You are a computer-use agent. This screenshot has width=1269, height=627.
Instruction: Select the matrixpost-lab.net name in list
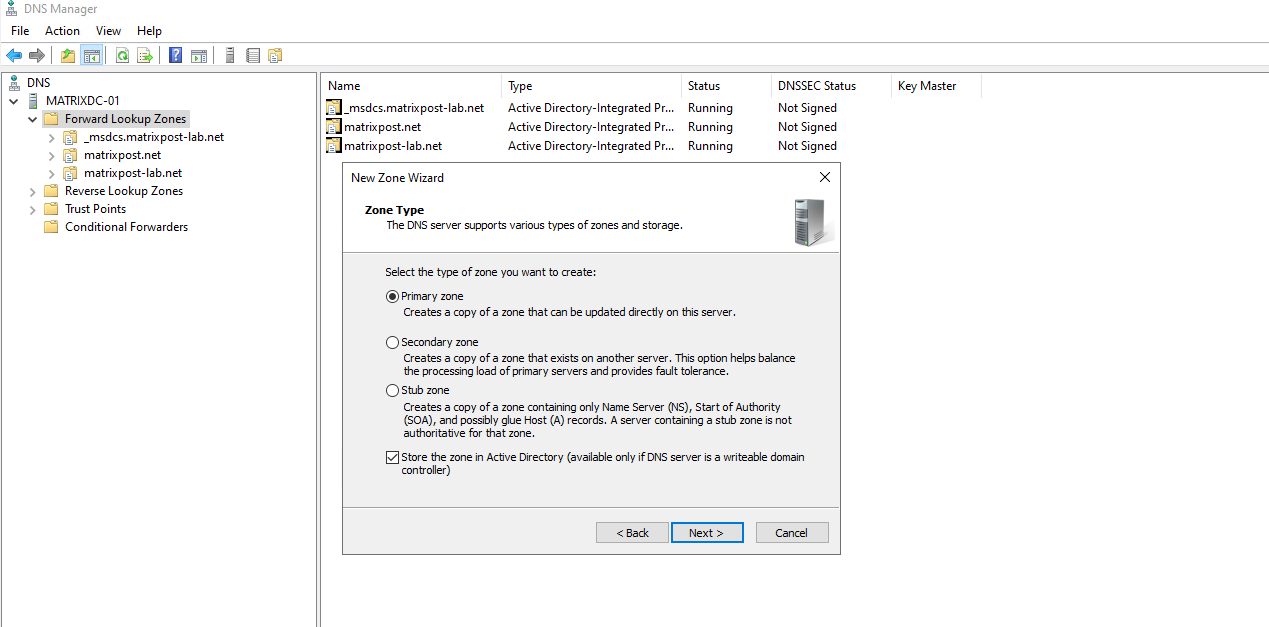[x=393, y=146]
